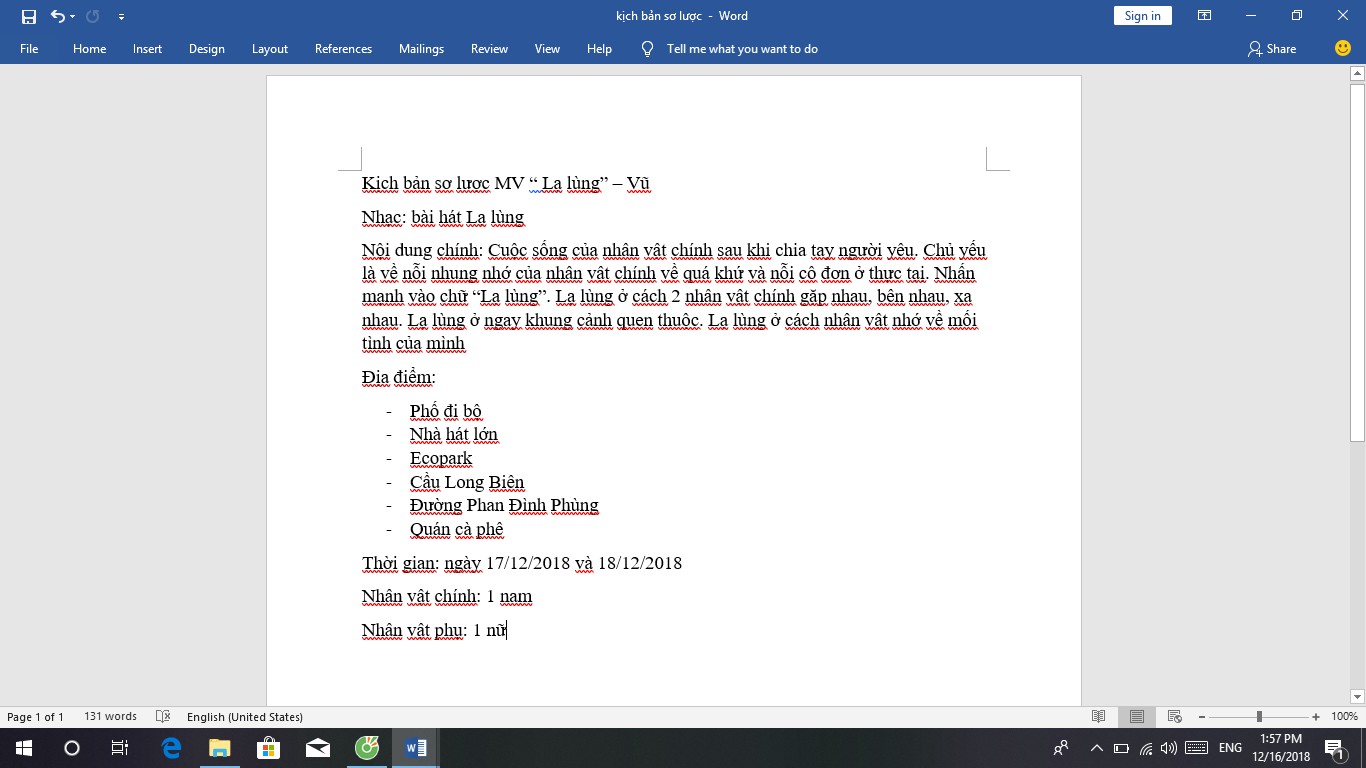Image resolution: width=1366 pixels, height=768 pixels.
Task: Switch to Web Layout view
Action: 1175,716
